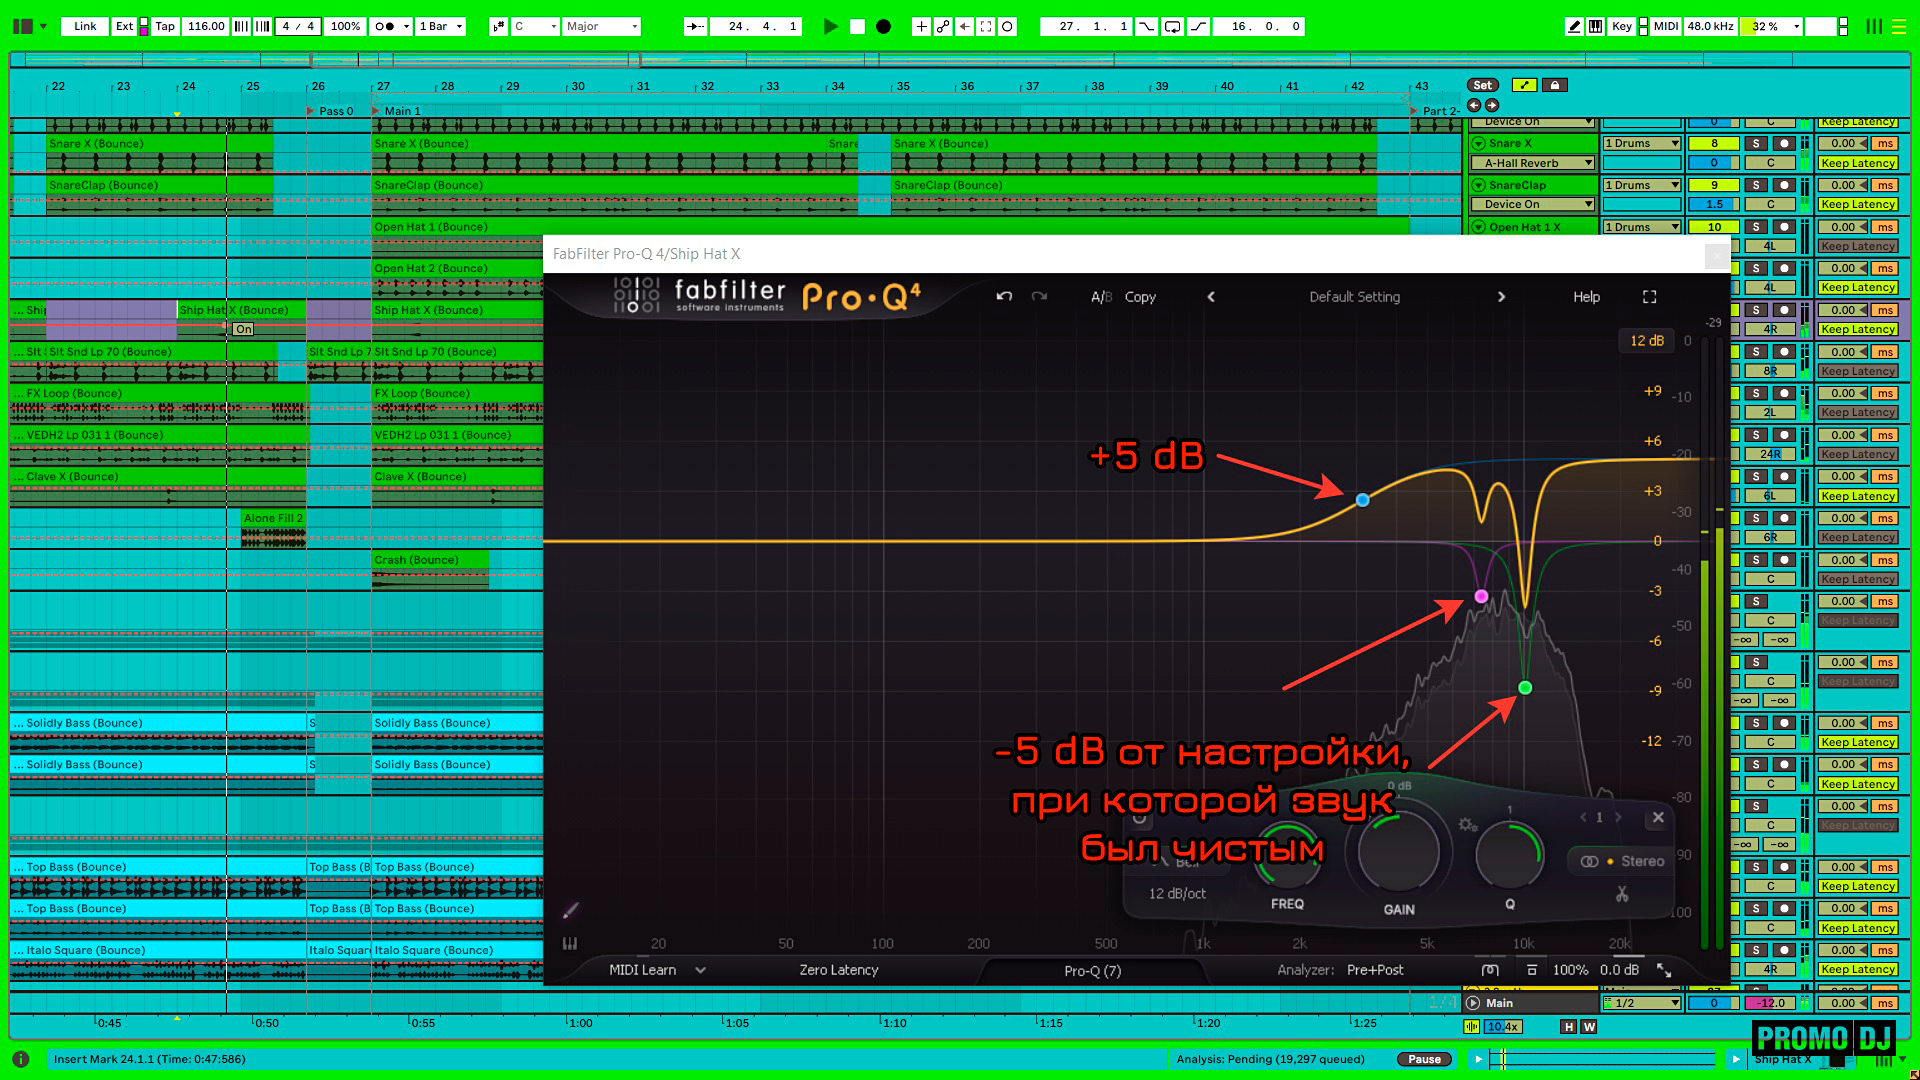Toggle the Link sync button

(x=85, y=27)
